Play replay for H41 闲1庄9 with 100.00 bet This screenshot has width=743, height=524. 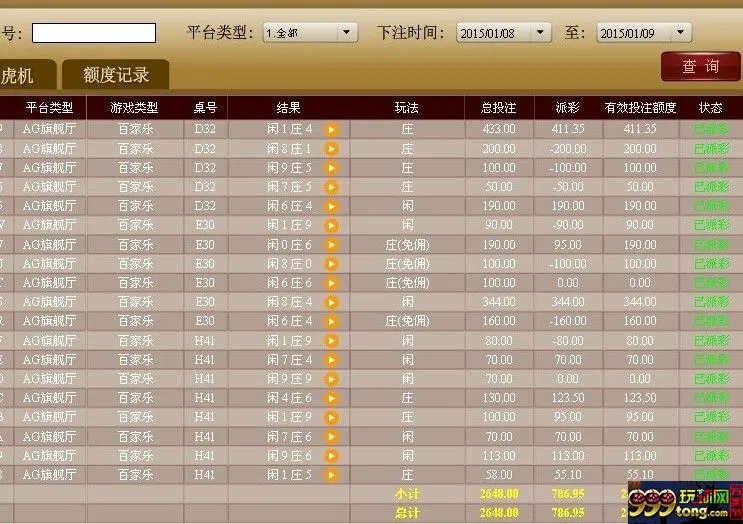[x=332, y=417]
